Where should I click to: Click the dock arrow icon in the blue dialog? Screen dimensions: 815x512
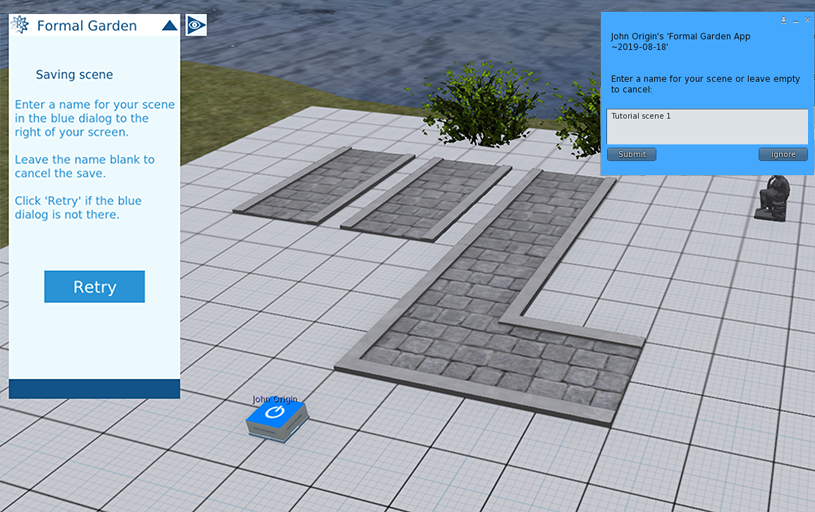783,19
